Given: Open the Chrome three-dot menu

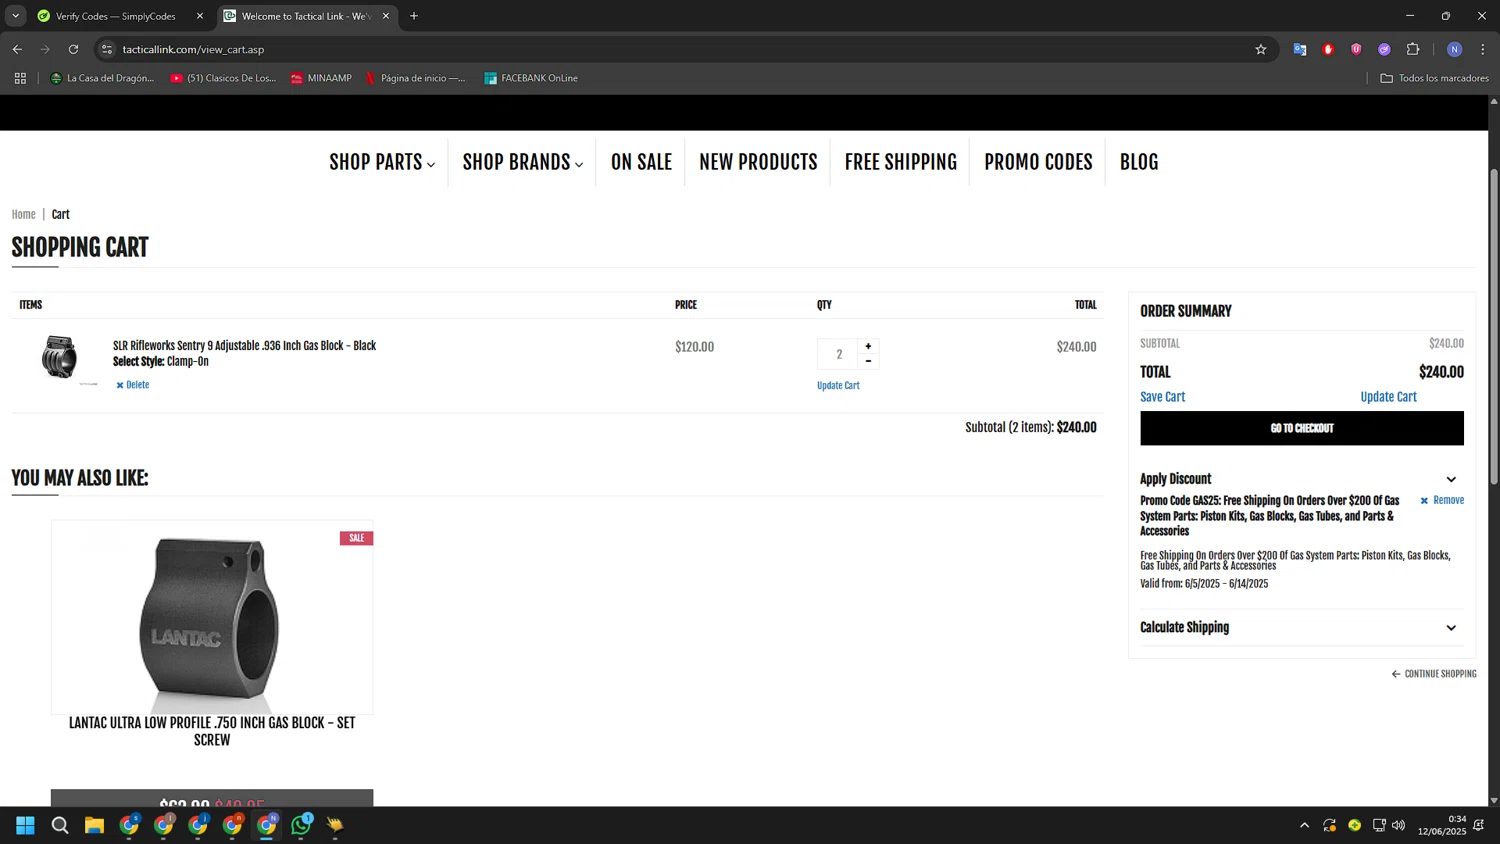Looking at the screenshot, I should click(1483, 49).
